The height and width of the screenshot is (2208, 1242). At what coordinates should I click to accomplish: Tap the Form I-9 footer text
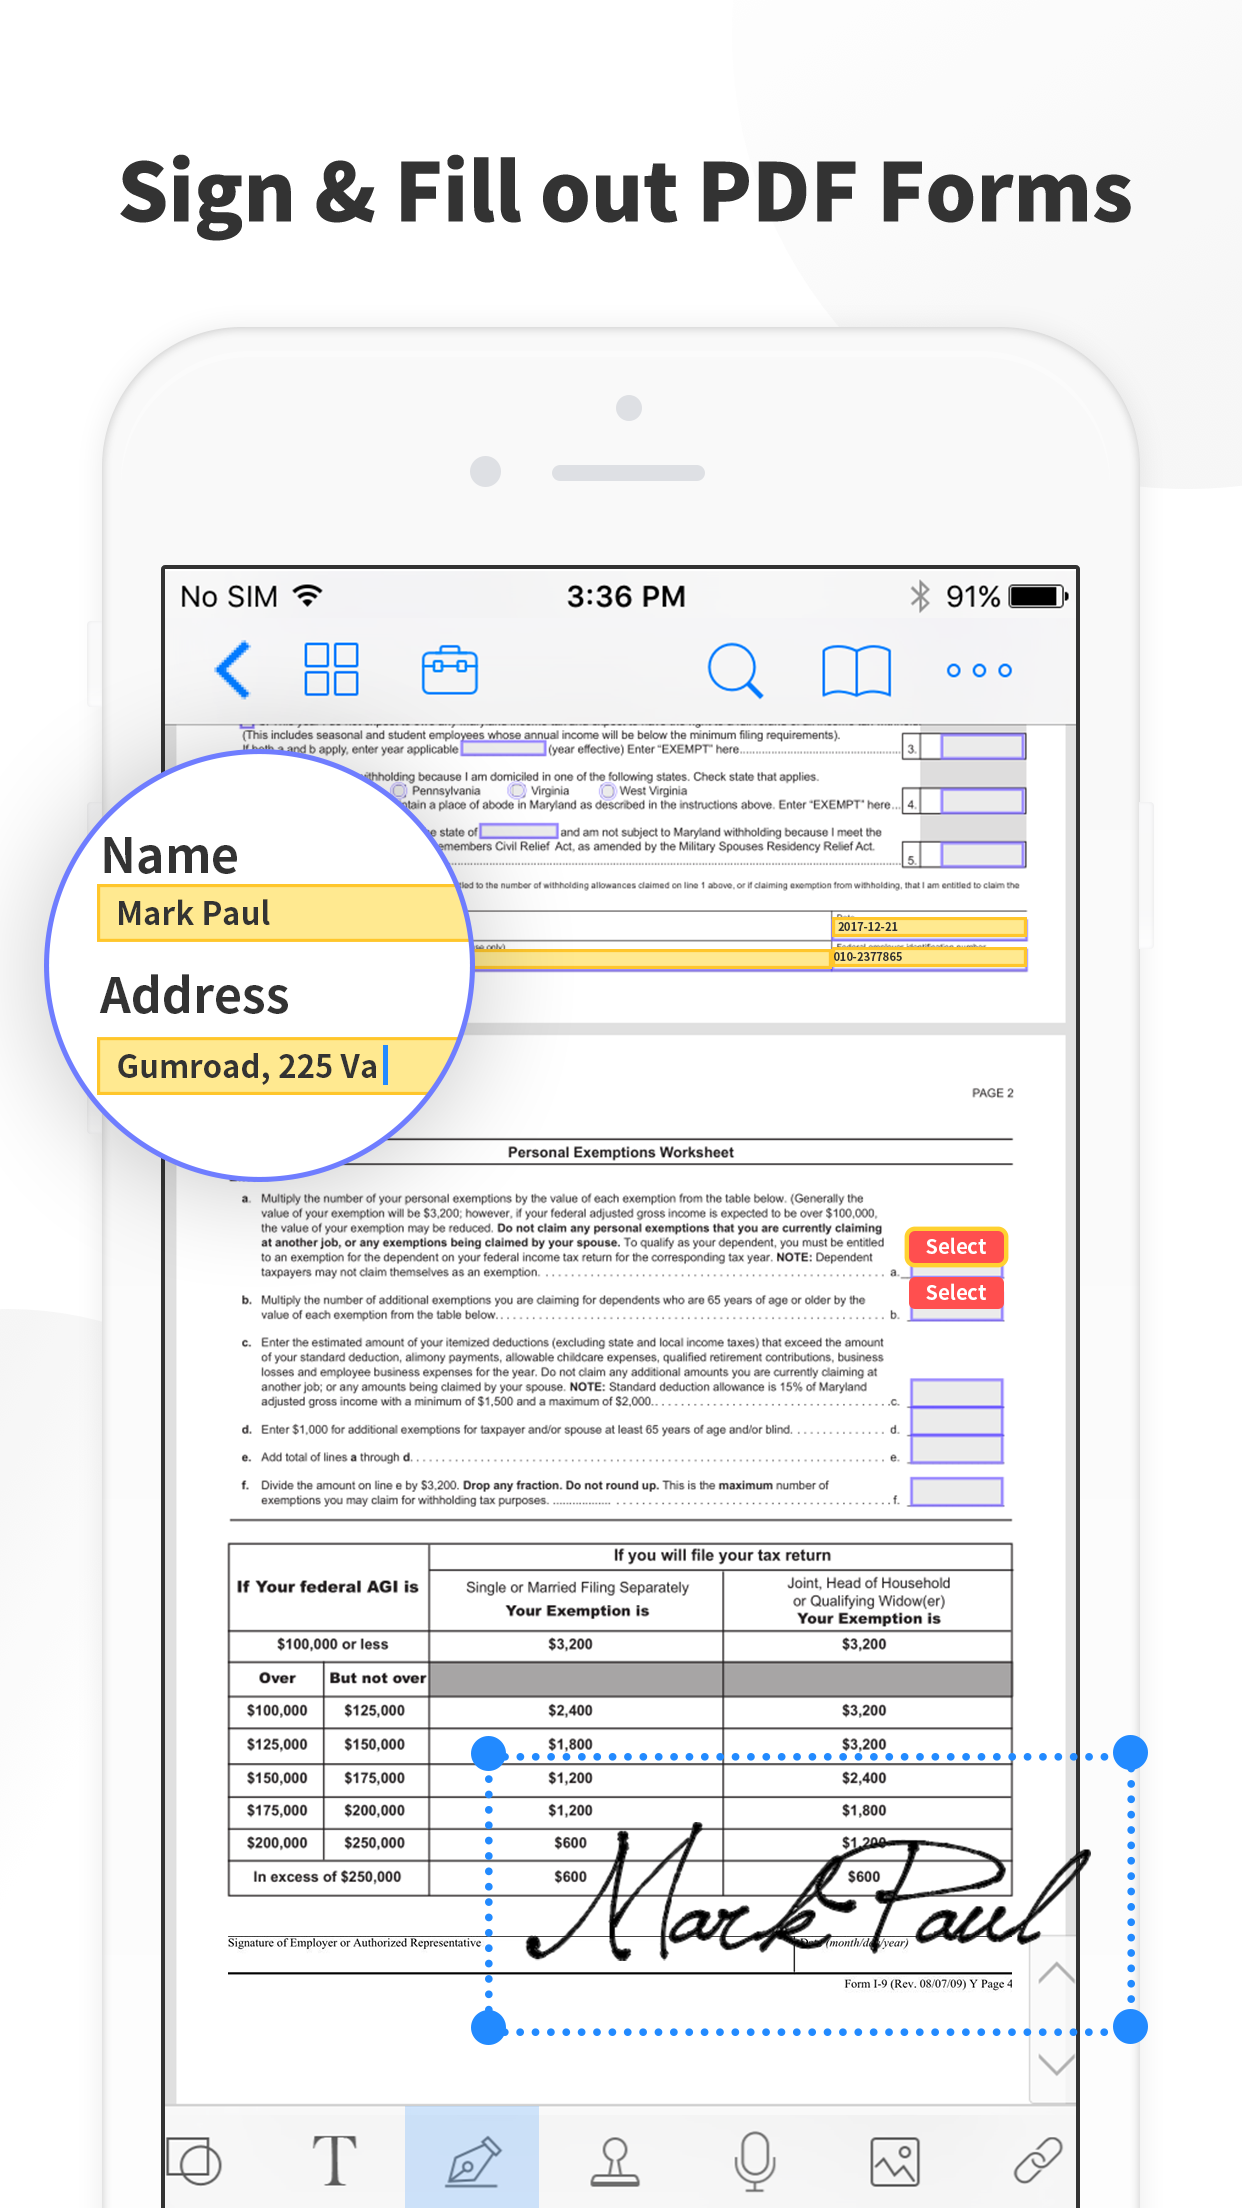pyautogui.click(x=928, y=1984)
